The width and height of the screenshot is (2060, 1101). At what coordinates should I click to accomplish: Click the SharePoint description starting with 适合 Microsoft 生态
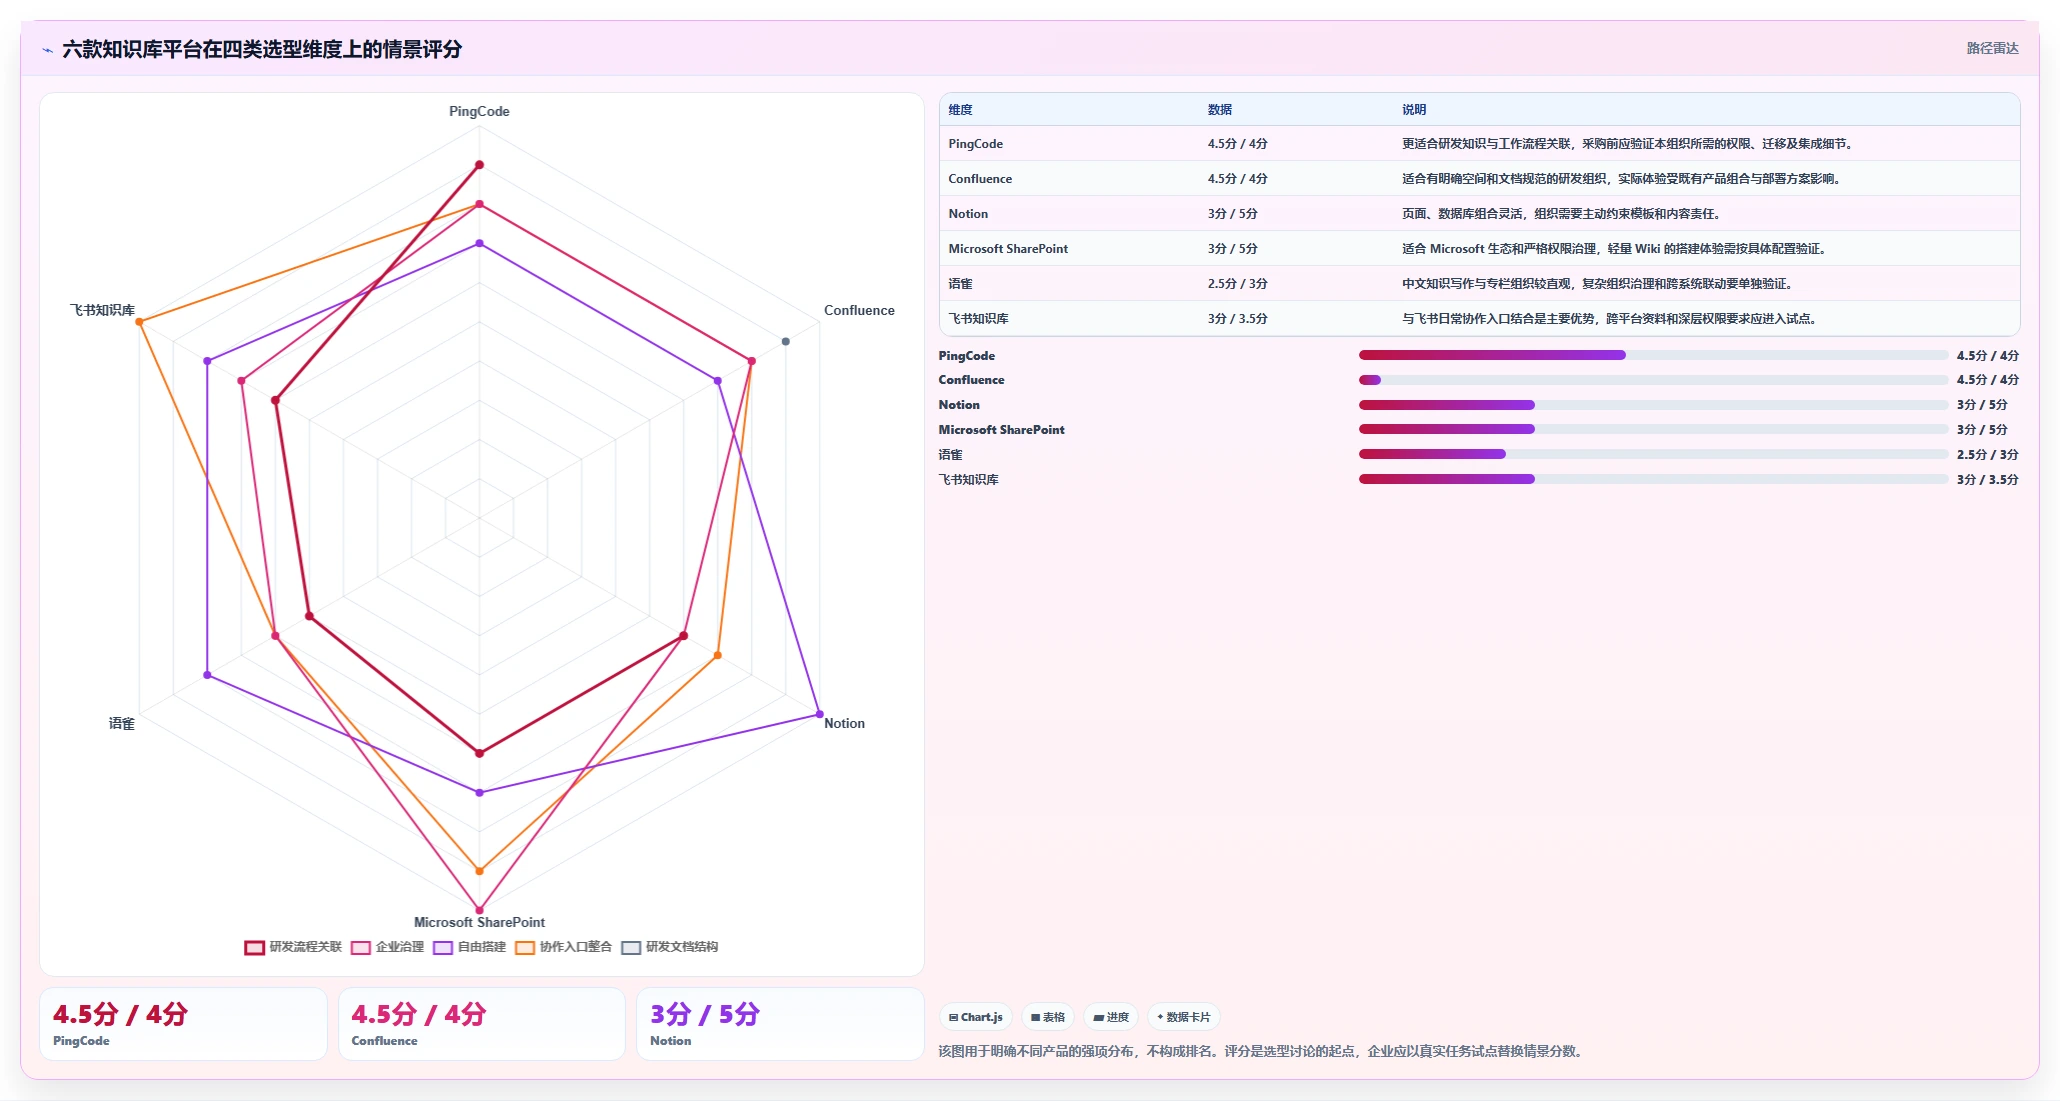[x=1615, y=249]
